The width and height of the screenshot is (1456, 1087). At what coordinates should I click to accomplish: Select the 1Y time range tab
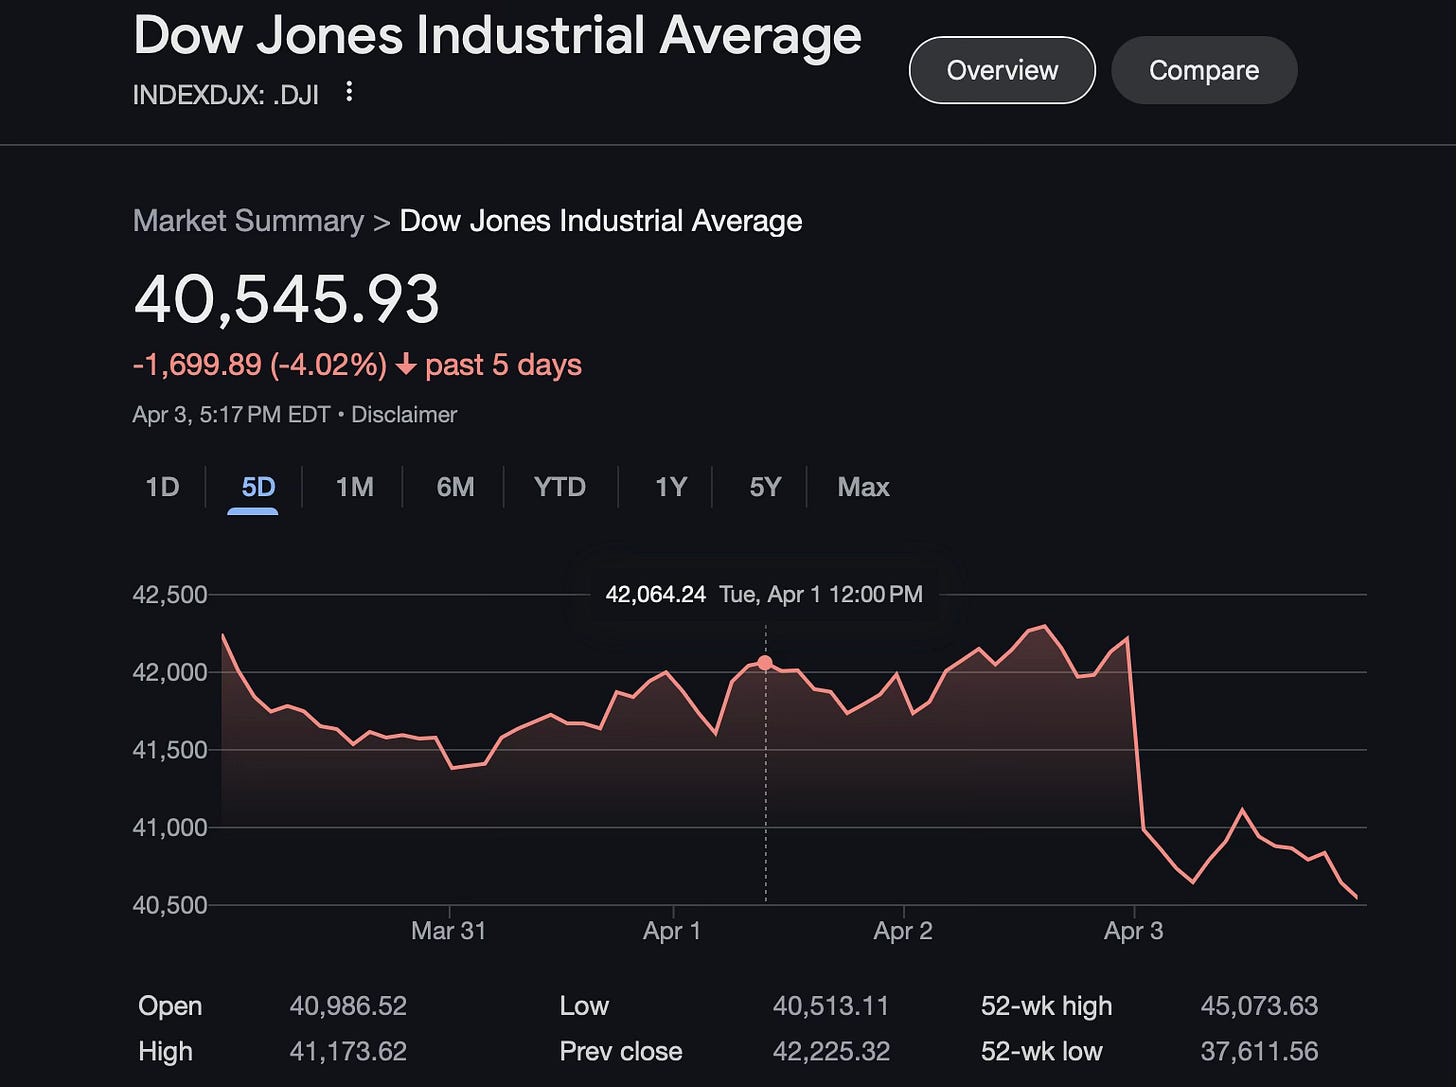[x=670, y=487]
